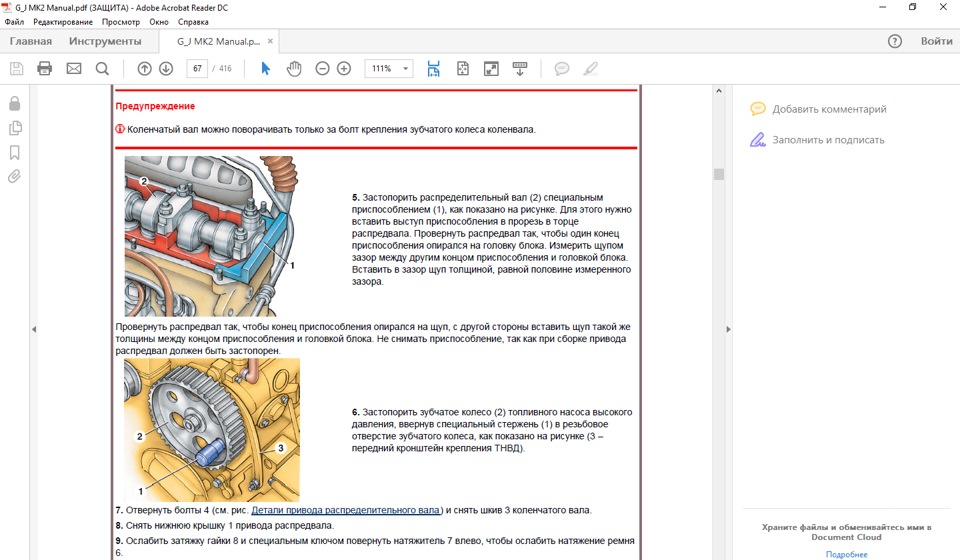Go to previous page arrow

click(144, 69)
